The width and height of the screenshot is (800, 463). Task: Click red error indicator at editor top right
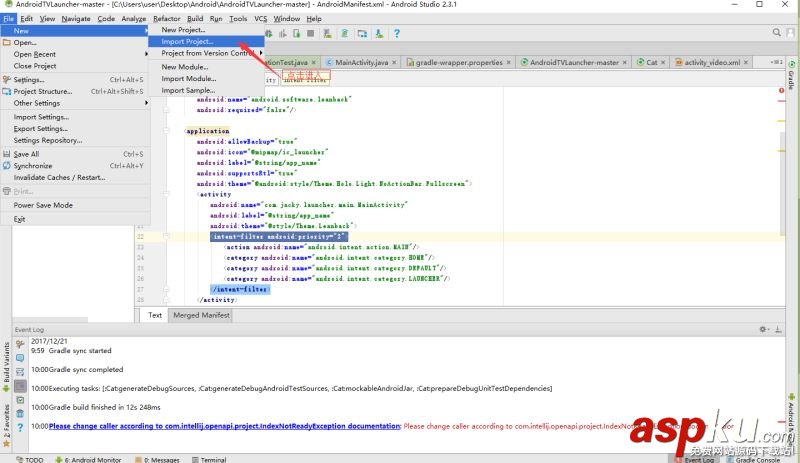point(782,90)
